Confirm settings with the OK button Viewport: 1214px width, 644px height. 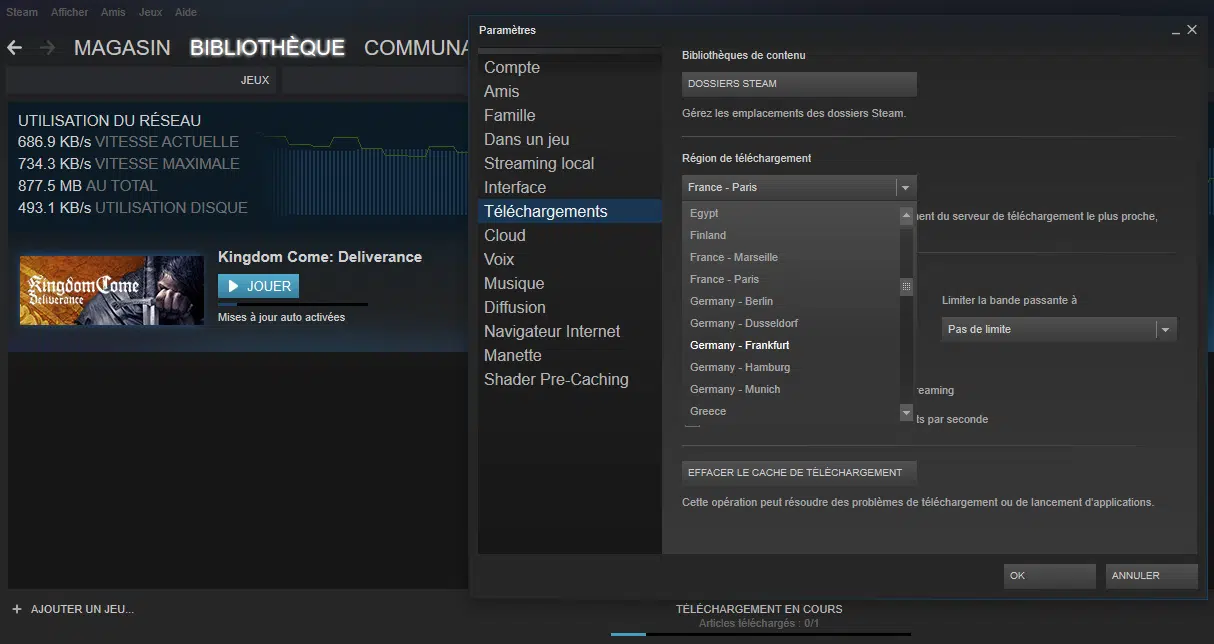click(1050, 576)
